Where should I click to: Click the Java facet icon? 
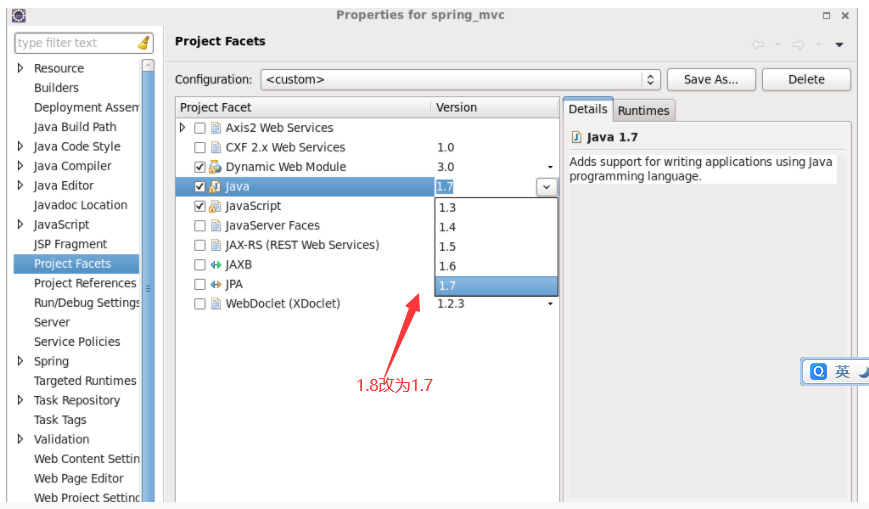point(215,187)
